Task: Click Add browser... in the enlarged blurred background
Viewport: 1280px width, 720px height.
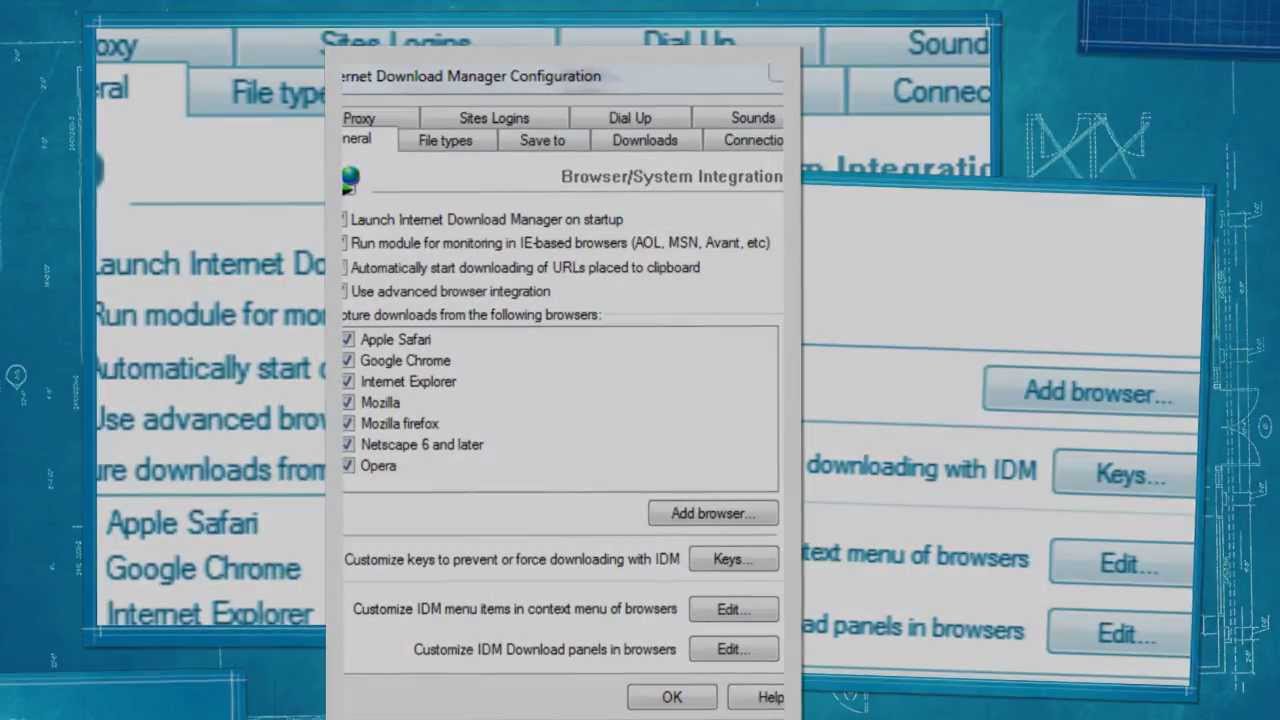Action: point(1092,391)
